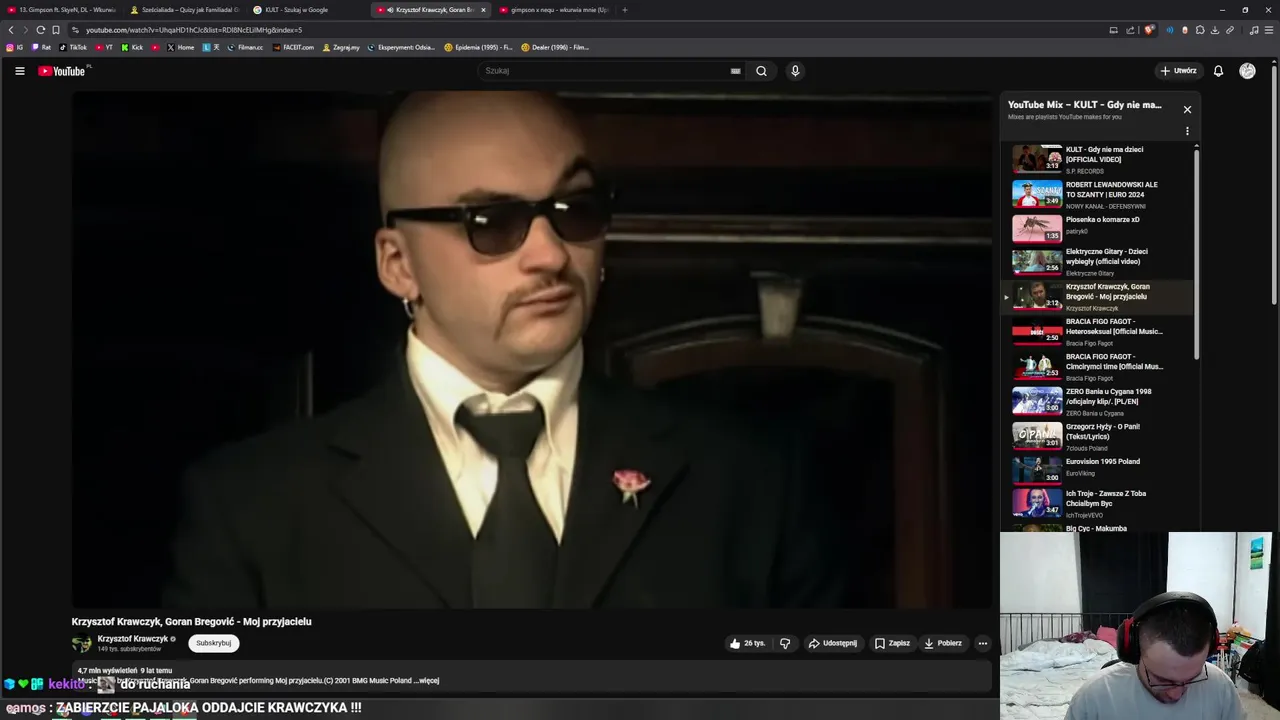1280x720 pixels.
Task: Open the IG bookmark
Action: tap(15, 47)
